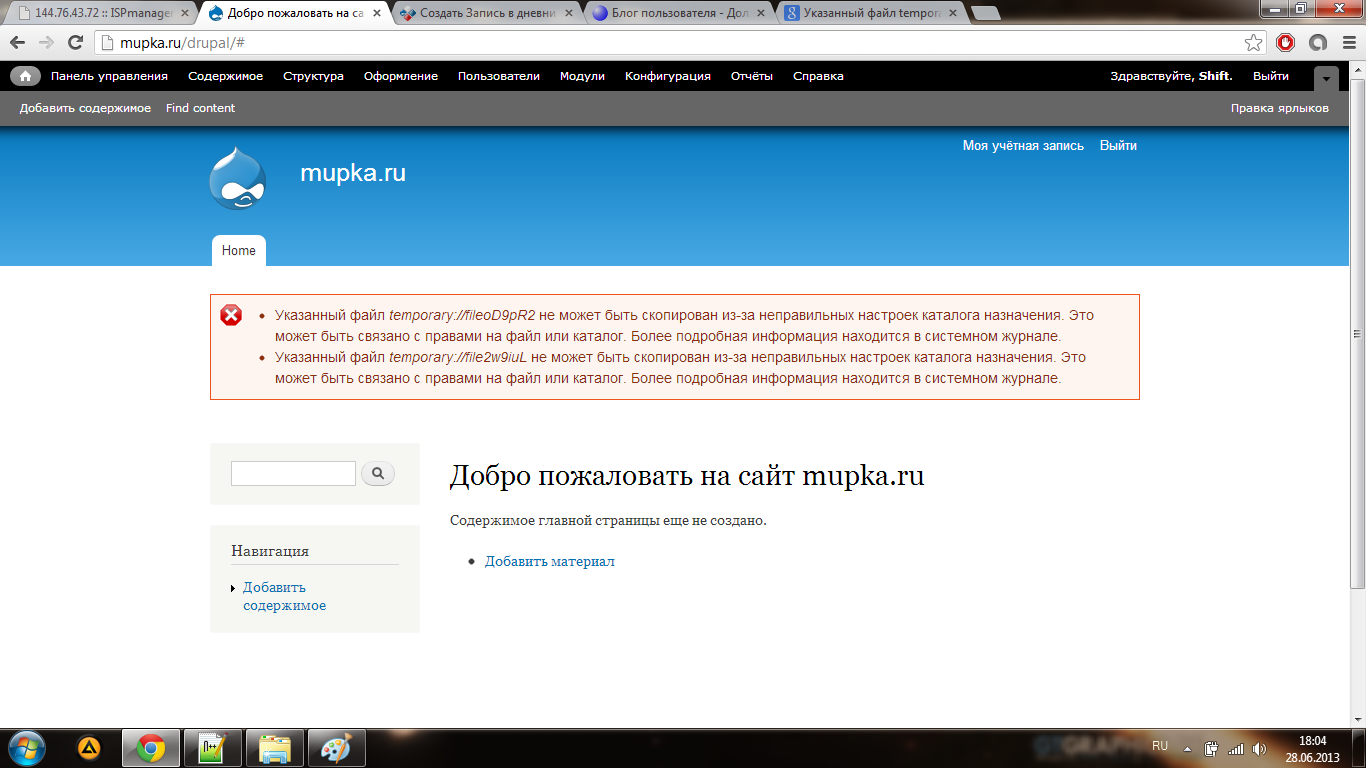Image resolution: width=1366 pixels, height=768 pixels.
Task: Open the Модули admin menu
Action: [582, 76]
